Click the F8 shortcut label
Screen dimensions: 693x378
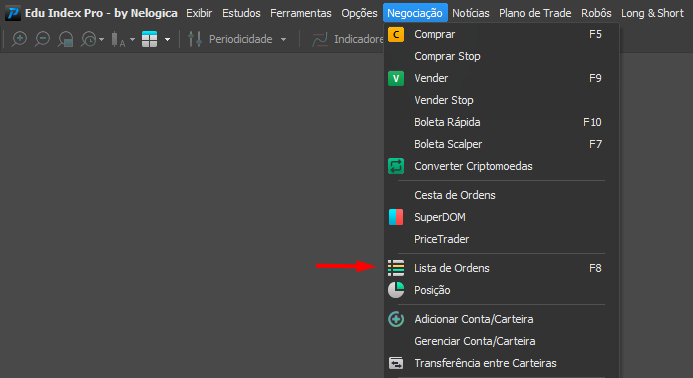click(x=595, y=268)
